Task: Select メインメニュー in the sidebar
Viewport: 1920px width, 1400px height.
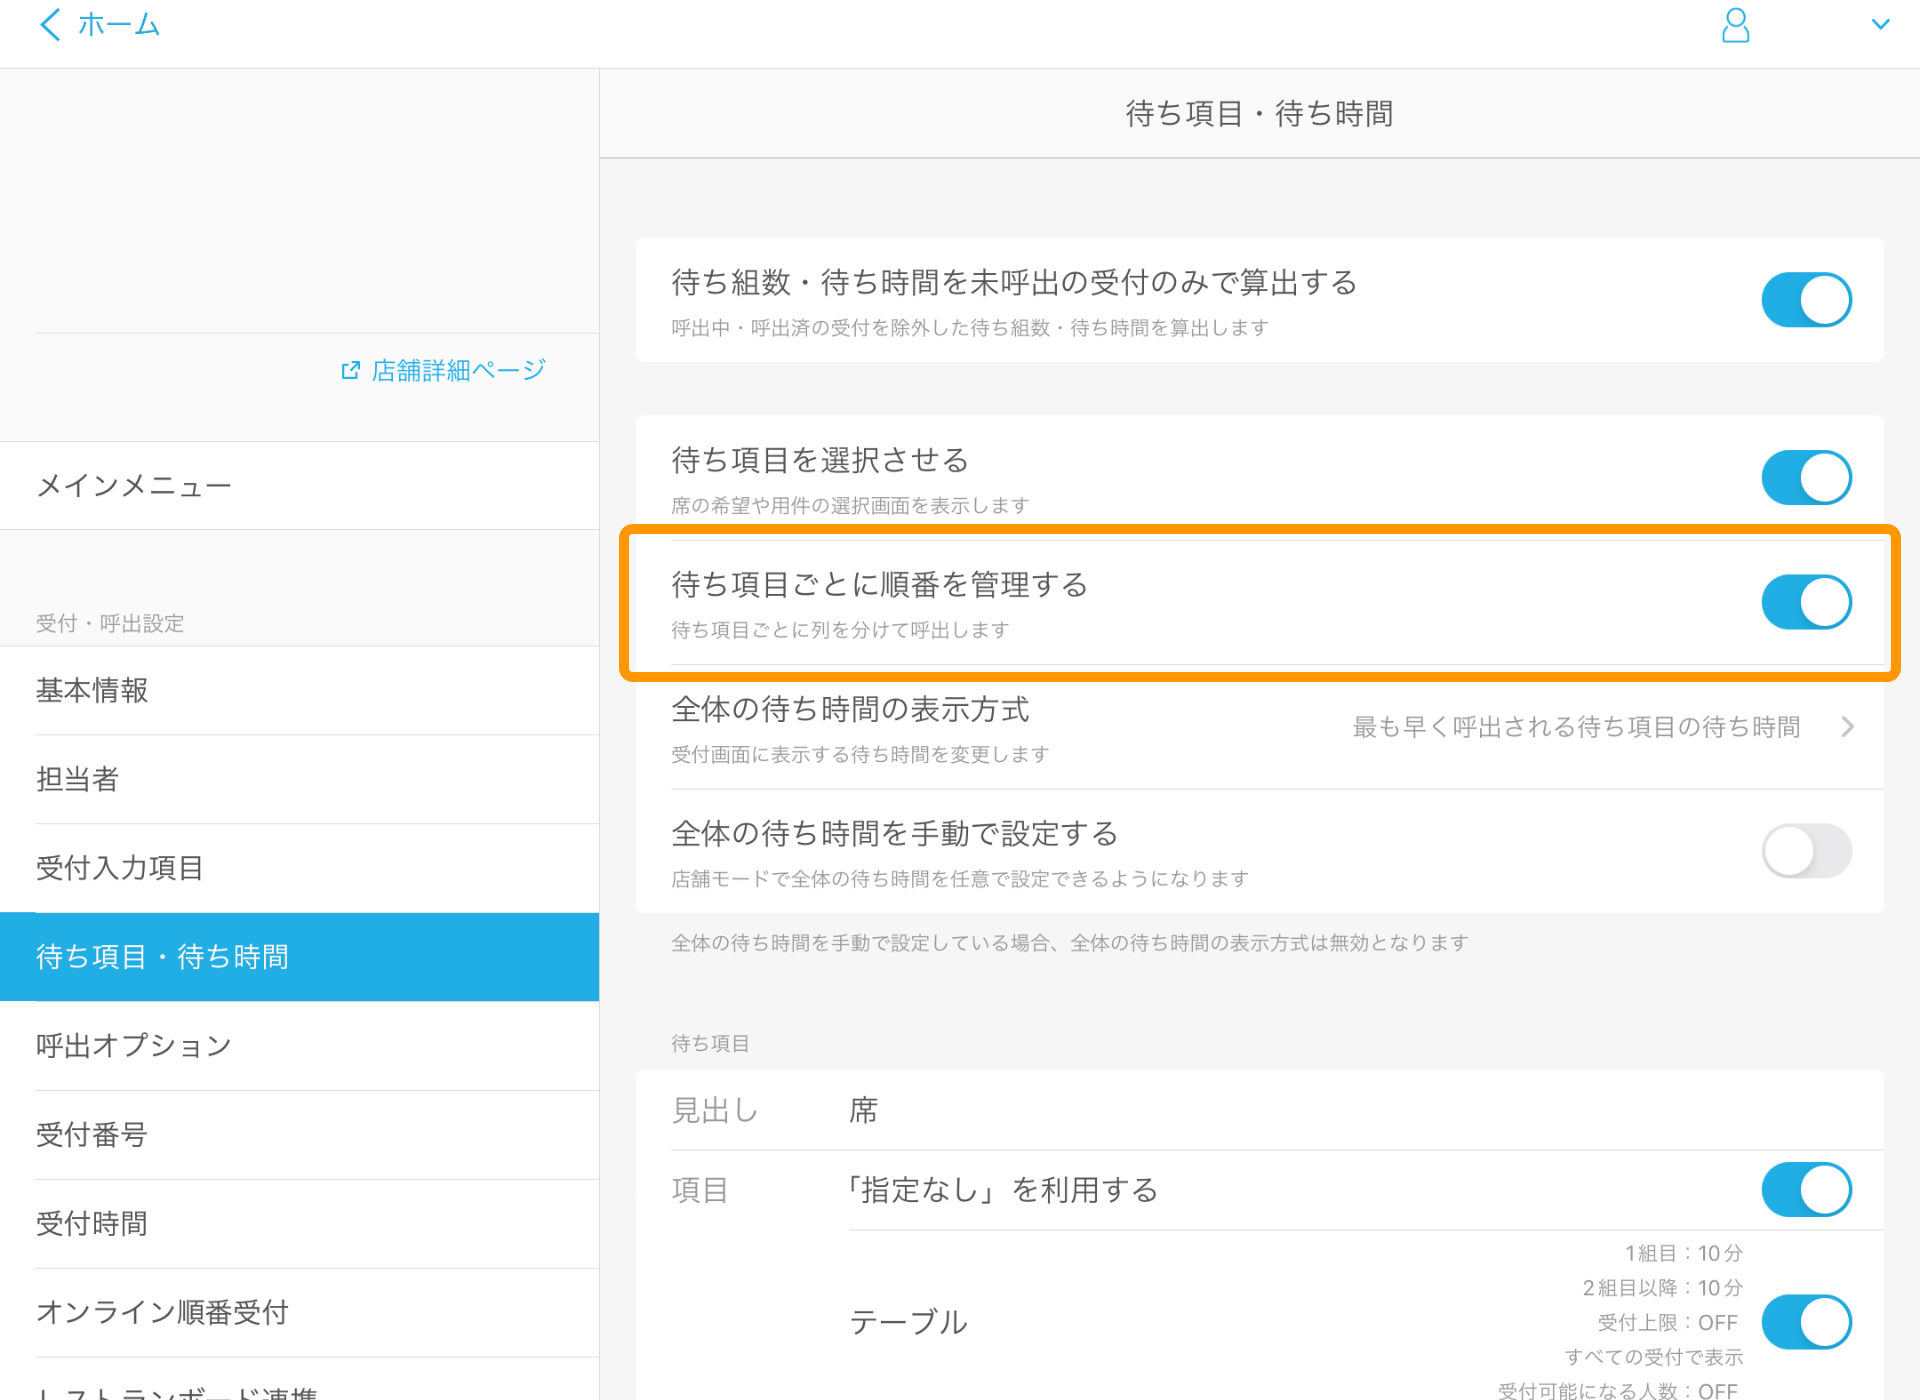Action: (299, 486)
